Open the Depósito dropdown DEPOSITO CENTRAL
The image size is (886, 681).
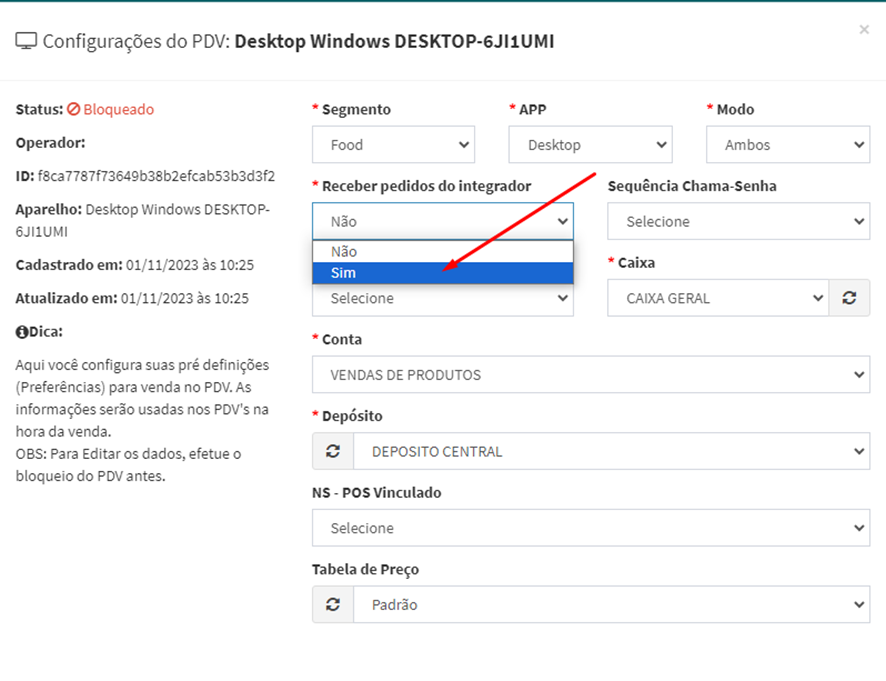[x=610, y=451]
